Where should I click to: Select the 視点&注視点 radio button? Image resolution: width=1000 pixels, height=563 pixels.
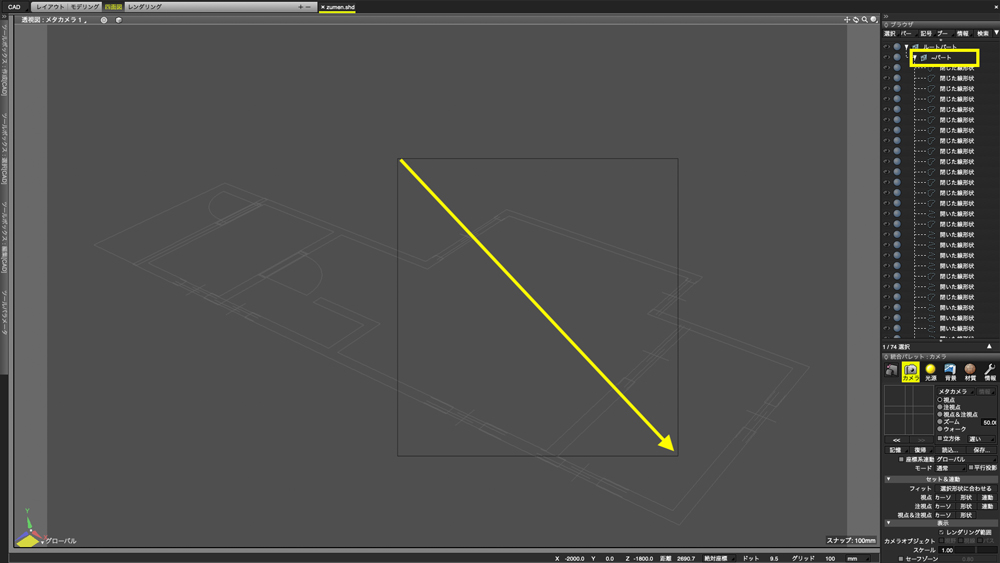[x=939, y=414]
